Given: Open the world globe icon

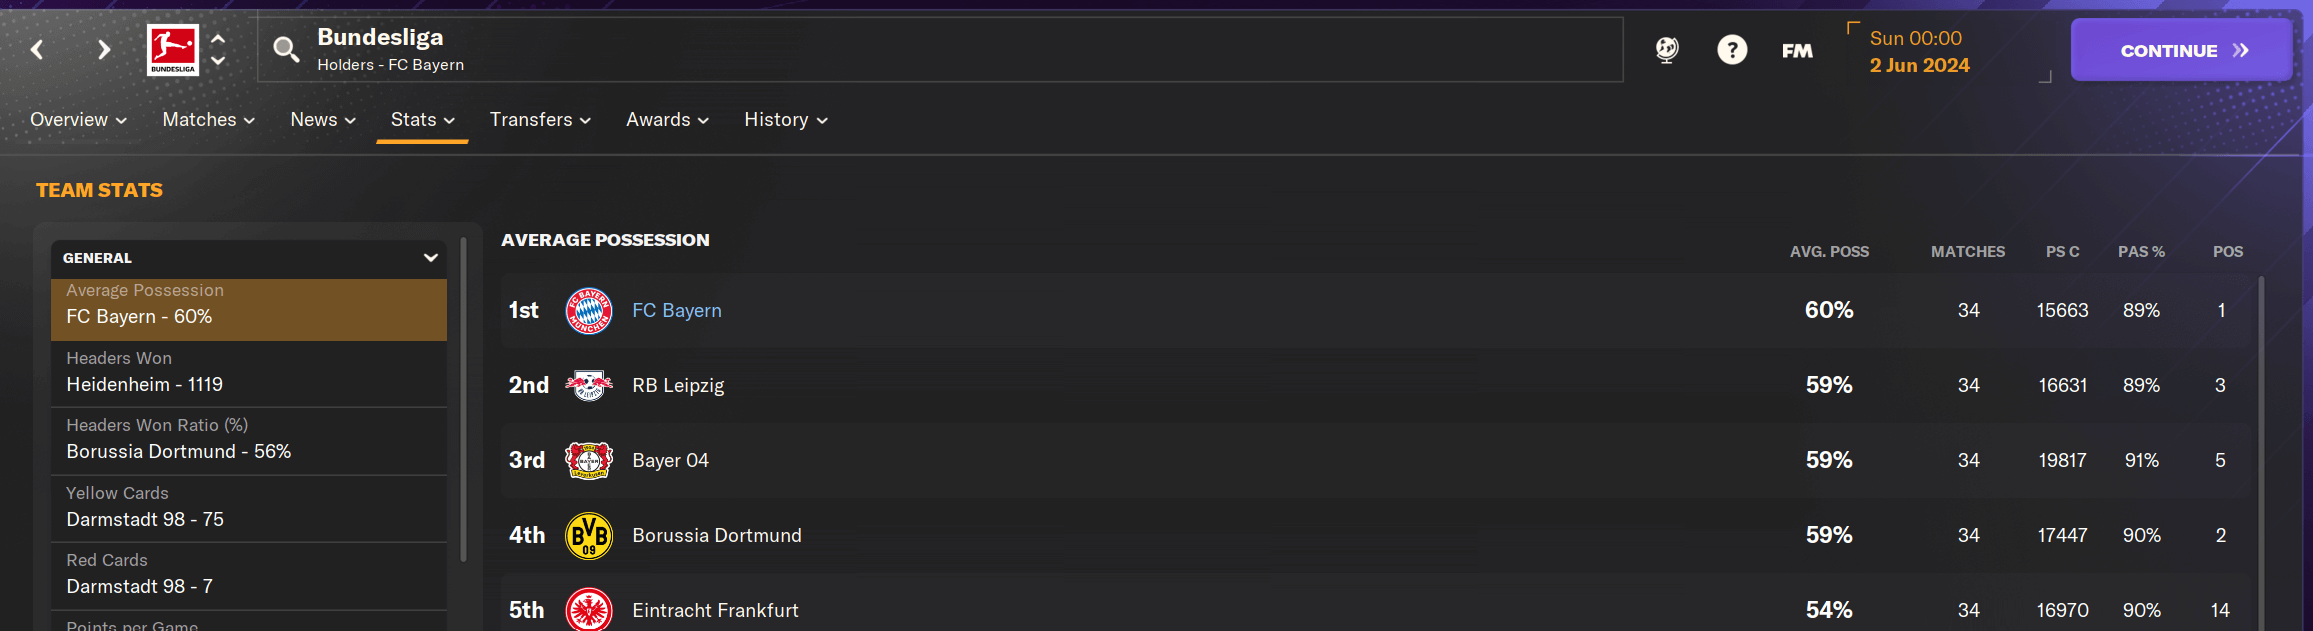Looking at the screenshot, I should click(x=1667, y=49).
